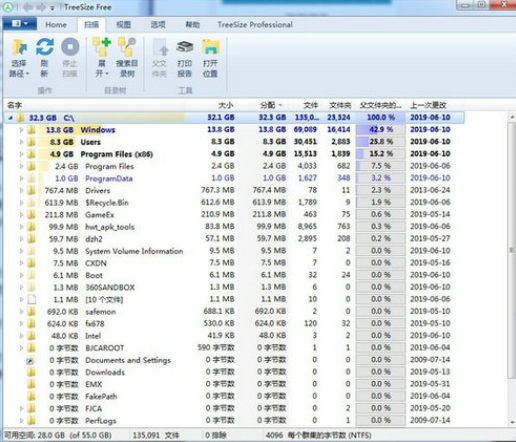Screen dimensions: 516x442
Task: Click the Search directory tree icon
Action: pos(127,47)
